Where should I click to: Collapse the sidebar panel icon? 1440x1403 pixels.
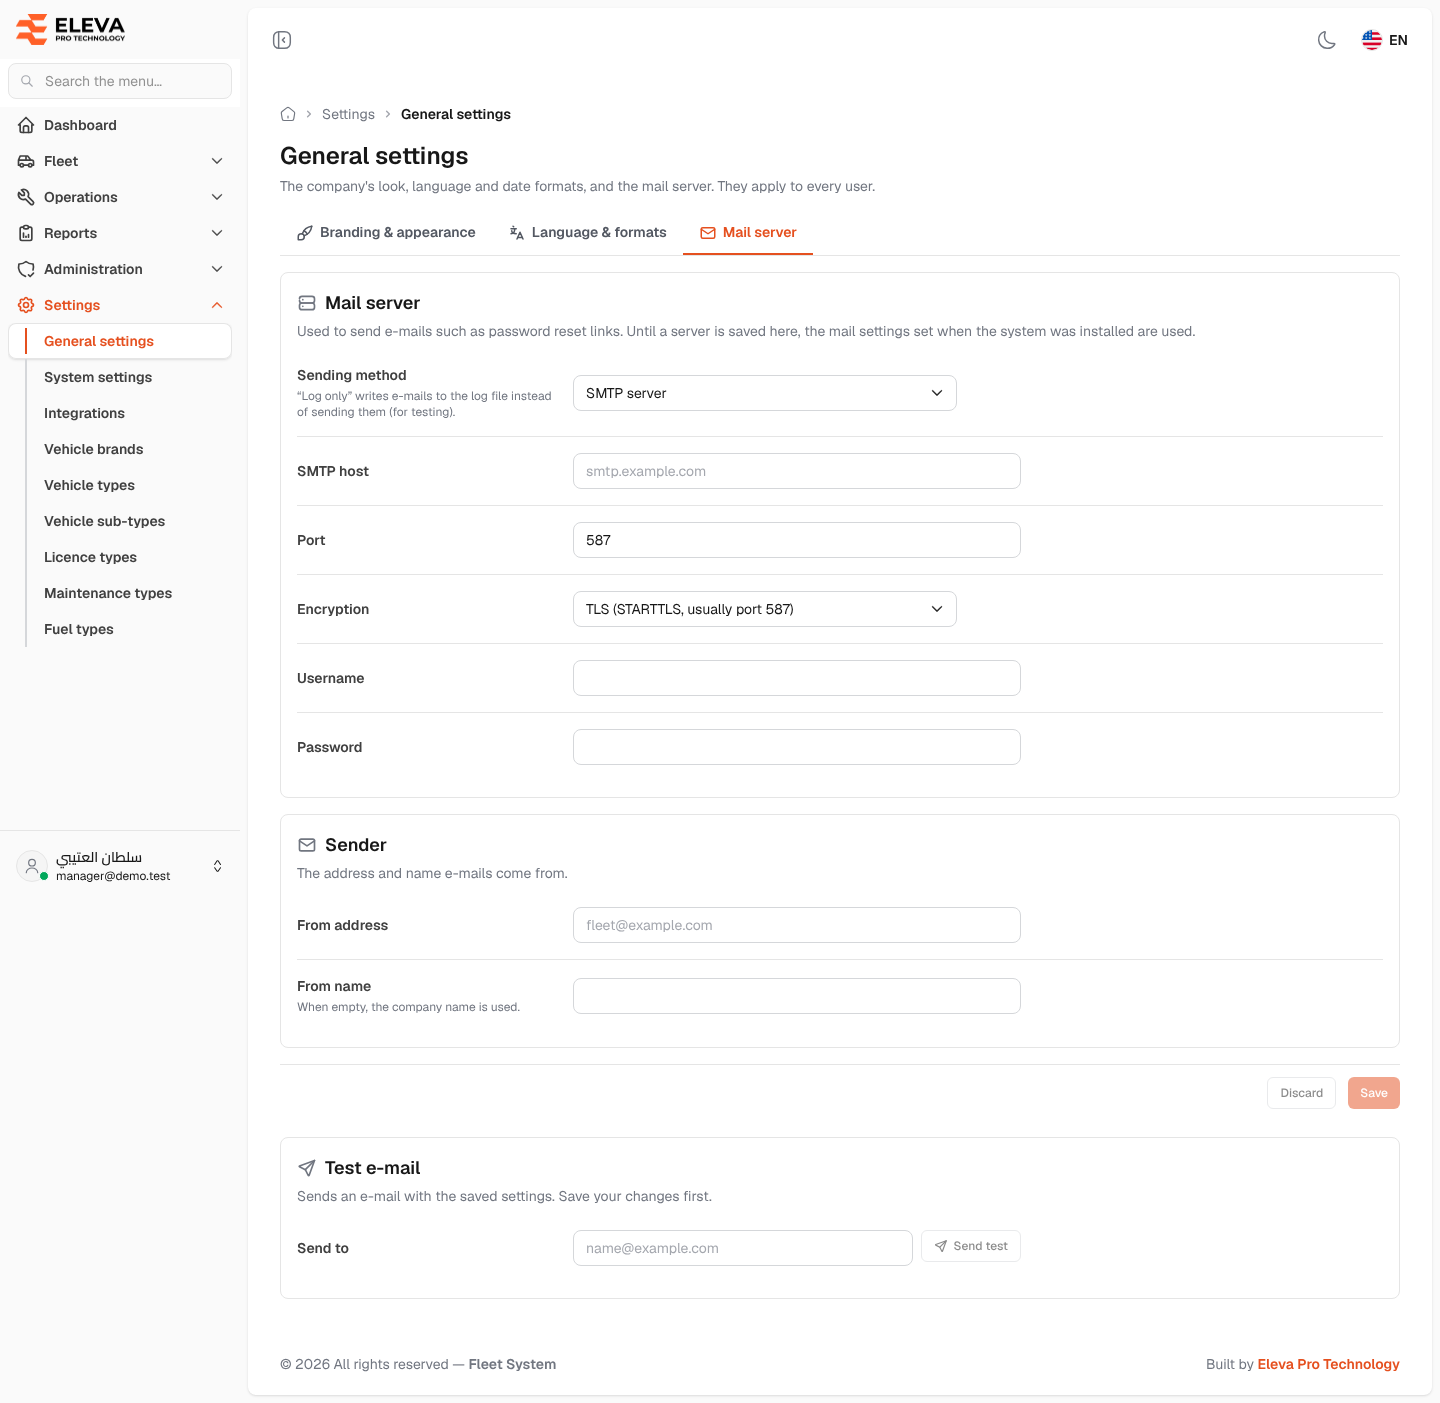pos(282,40)
